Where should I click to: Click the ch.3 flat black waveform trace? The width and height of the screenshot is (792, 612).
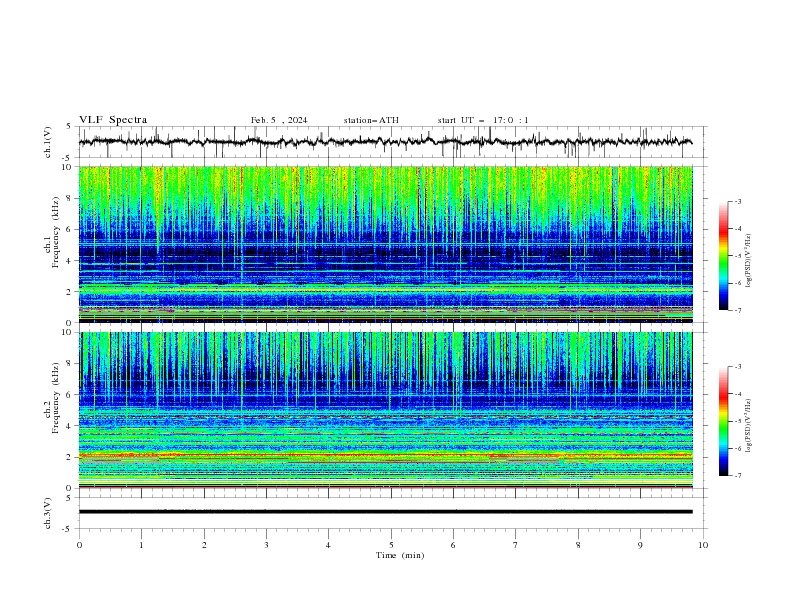385,512
